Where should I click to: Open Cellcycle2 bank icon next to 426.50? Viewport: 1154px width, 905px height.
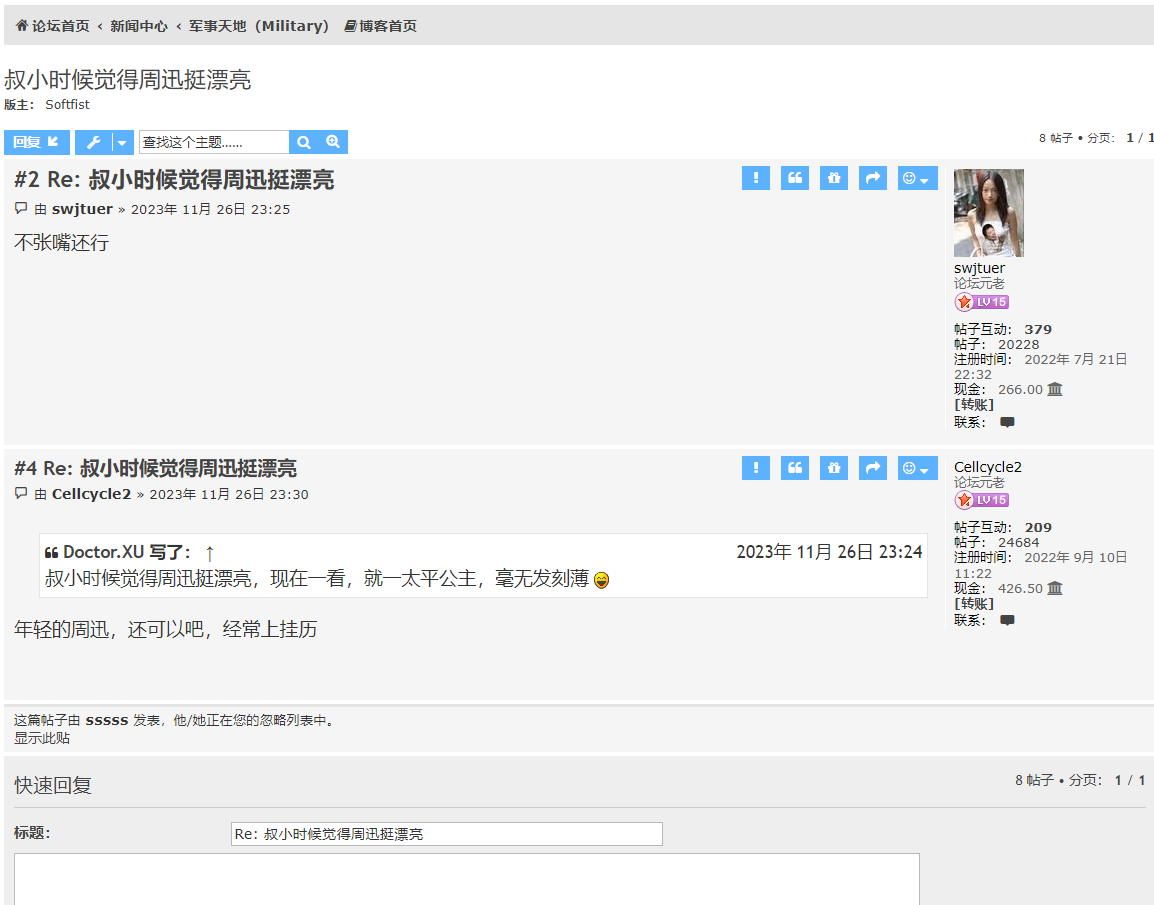(x=1055, y=588)
